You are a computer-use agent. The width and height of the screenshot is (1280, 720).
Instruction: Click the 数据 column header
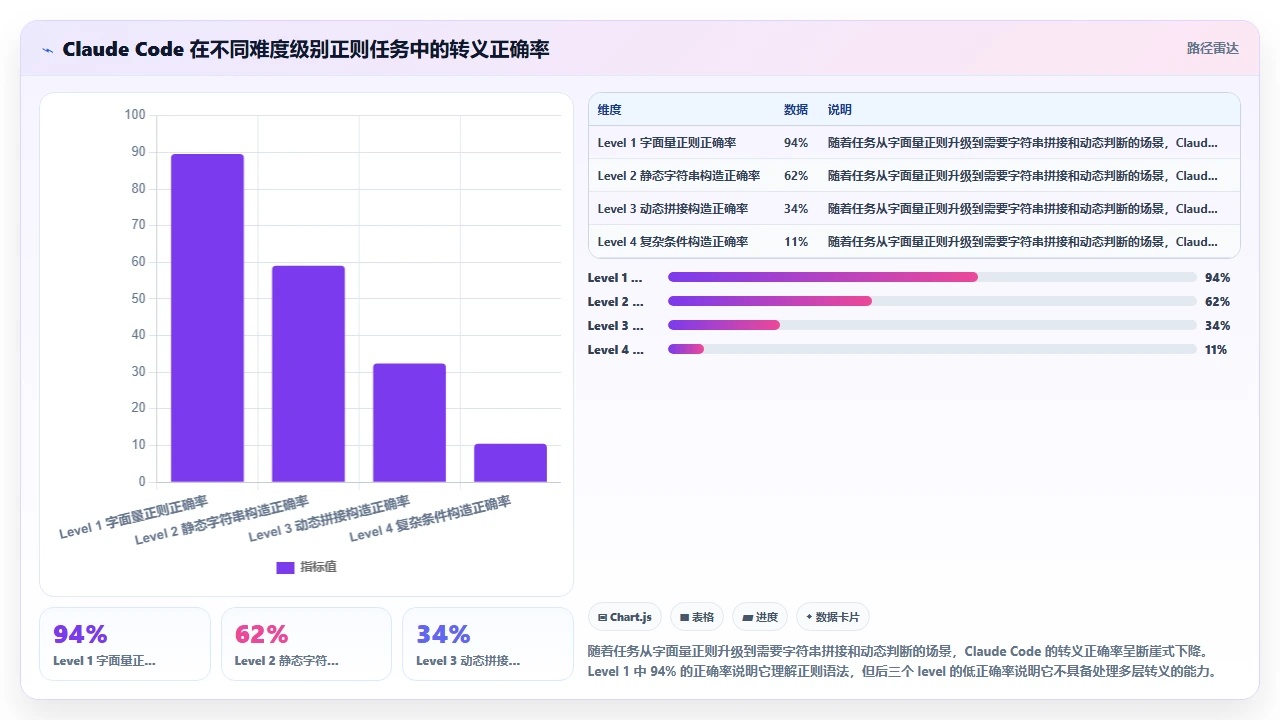(x=796, y=110)
